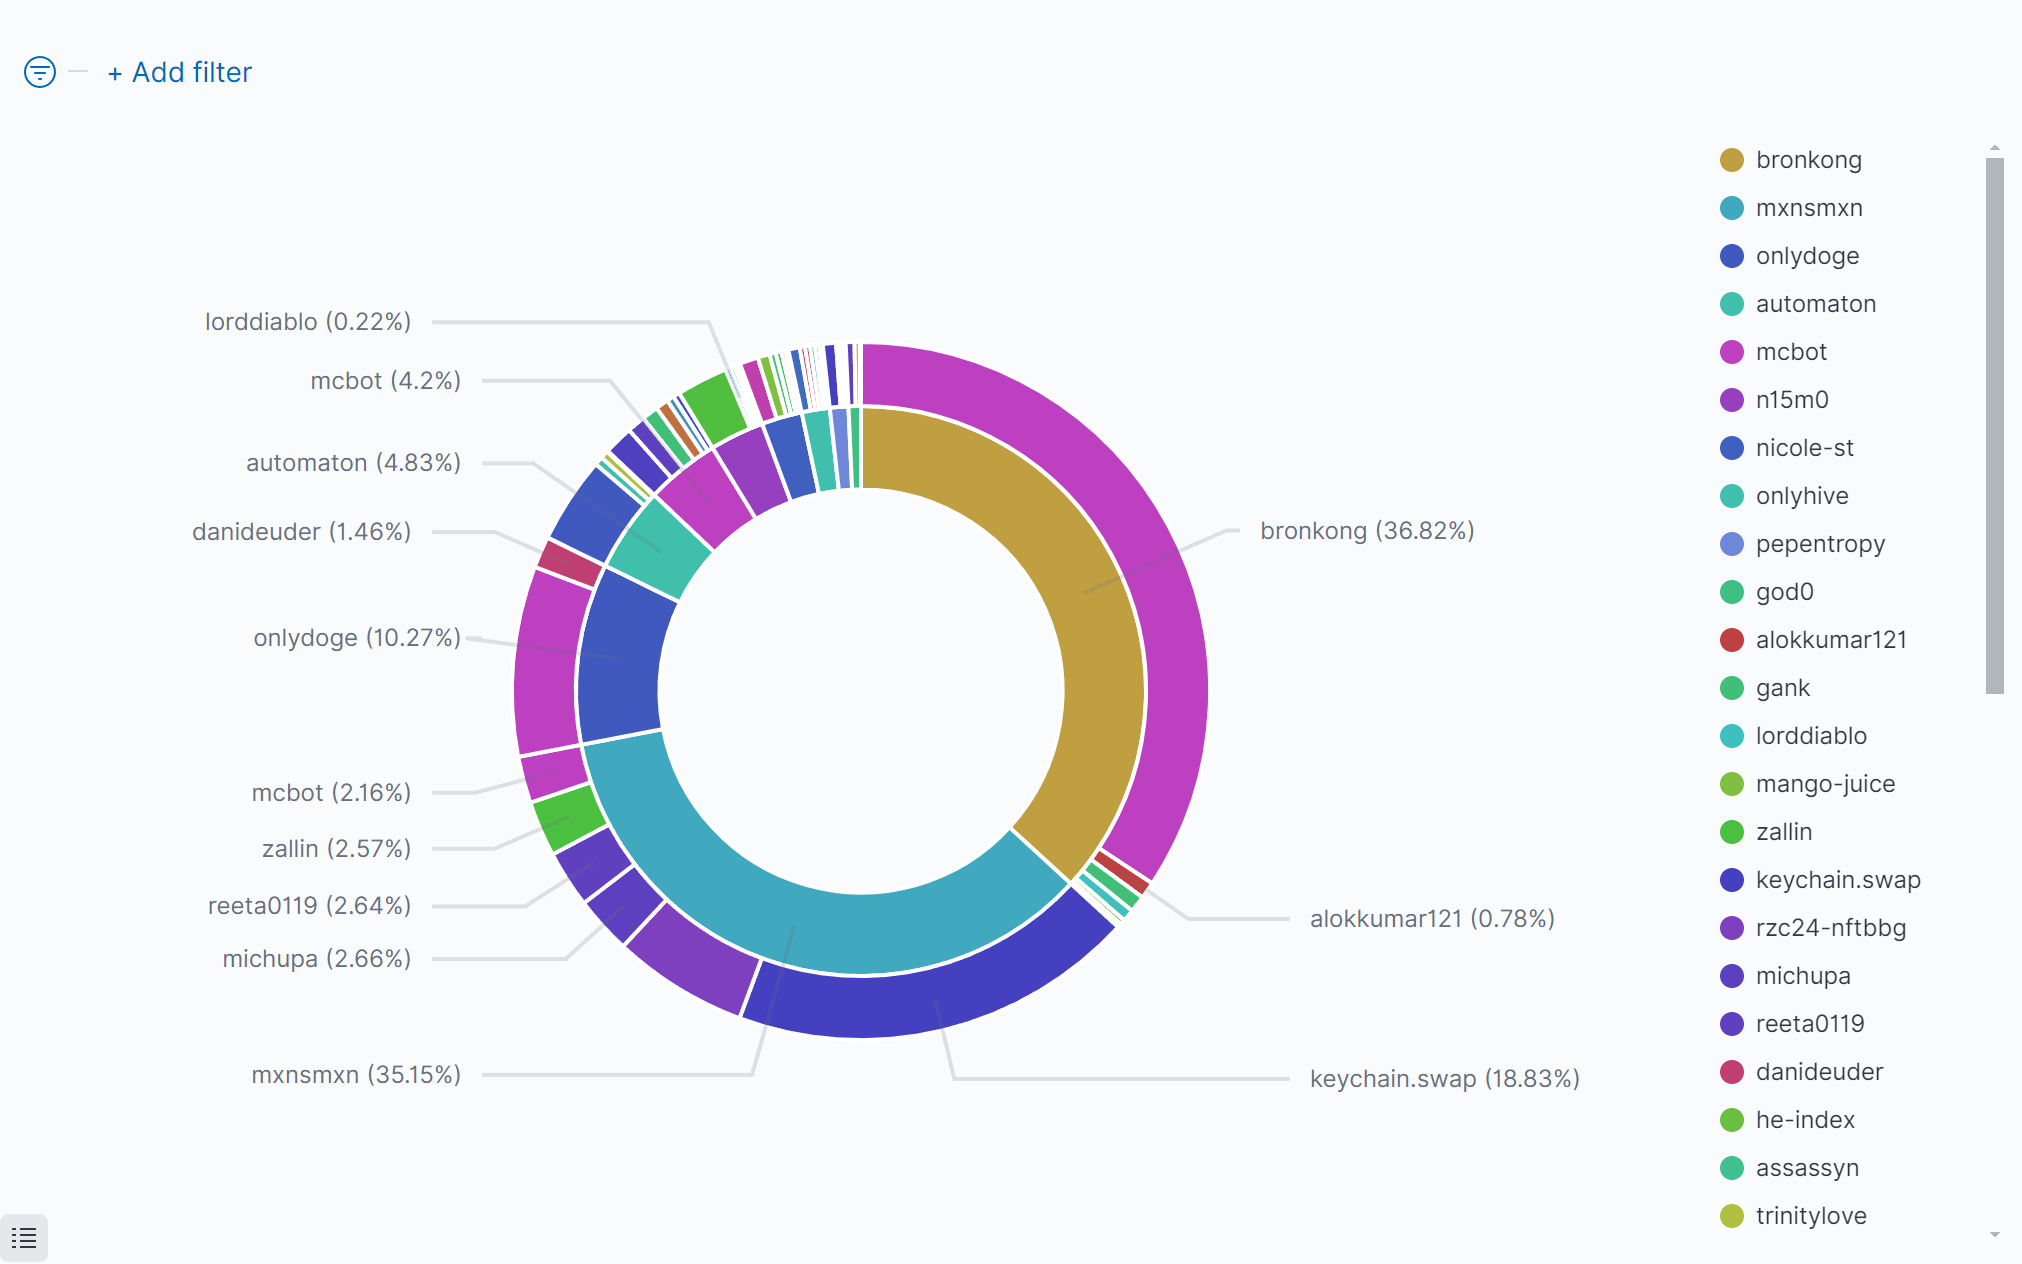
Task: Click the Add filter link
Action: 180,72
